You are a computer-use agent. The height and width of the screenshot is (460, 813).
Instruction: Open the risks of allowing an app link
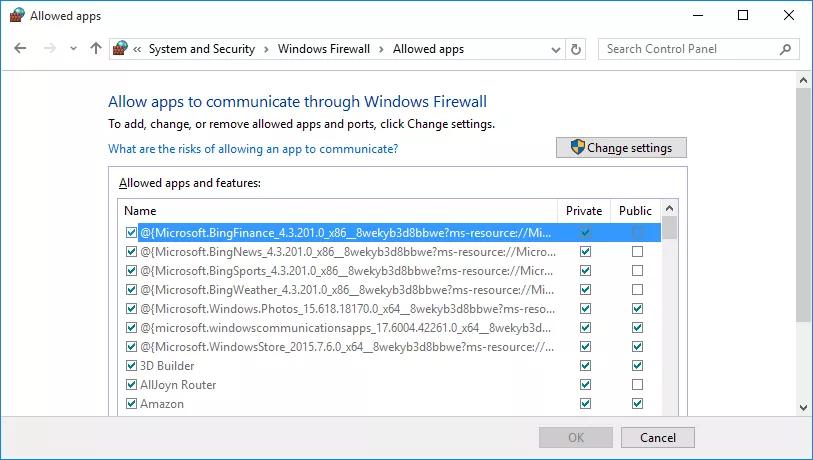253,149
